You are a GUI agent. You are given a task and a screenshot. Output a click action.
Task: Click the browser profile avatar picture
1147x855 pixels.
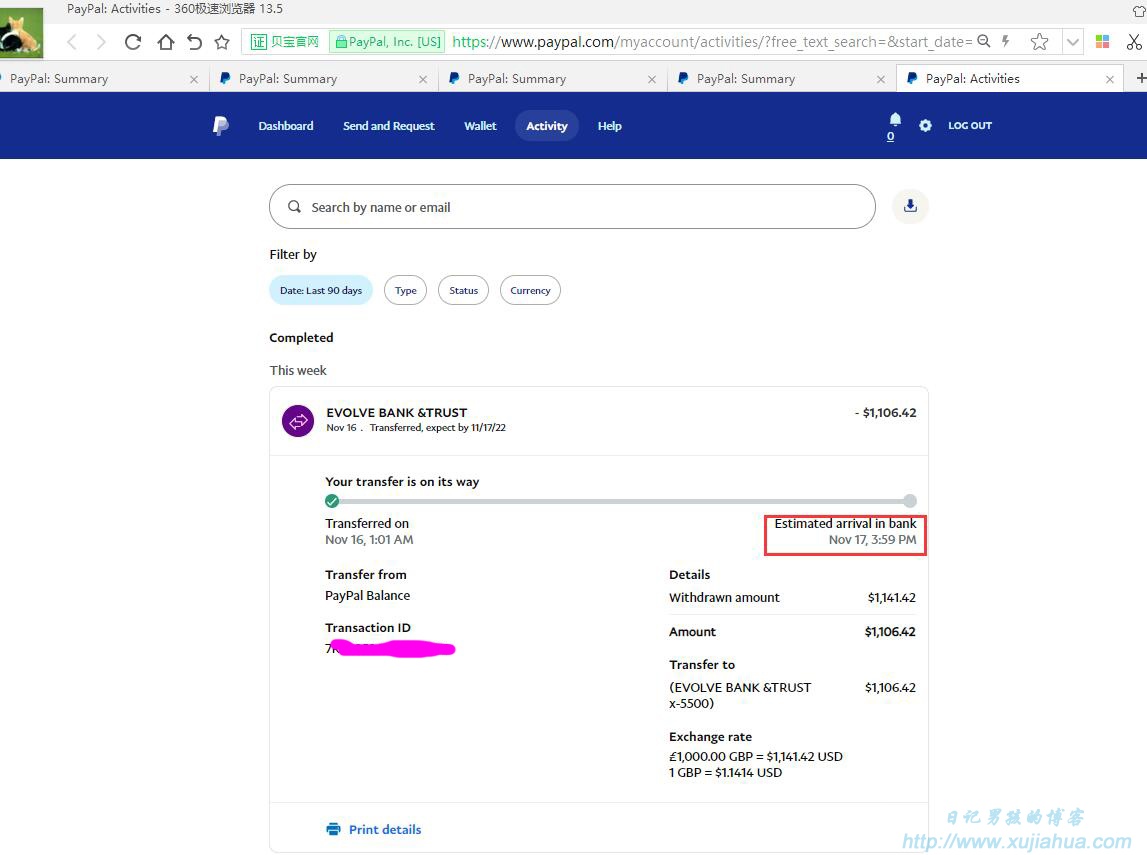click(21, 31)
